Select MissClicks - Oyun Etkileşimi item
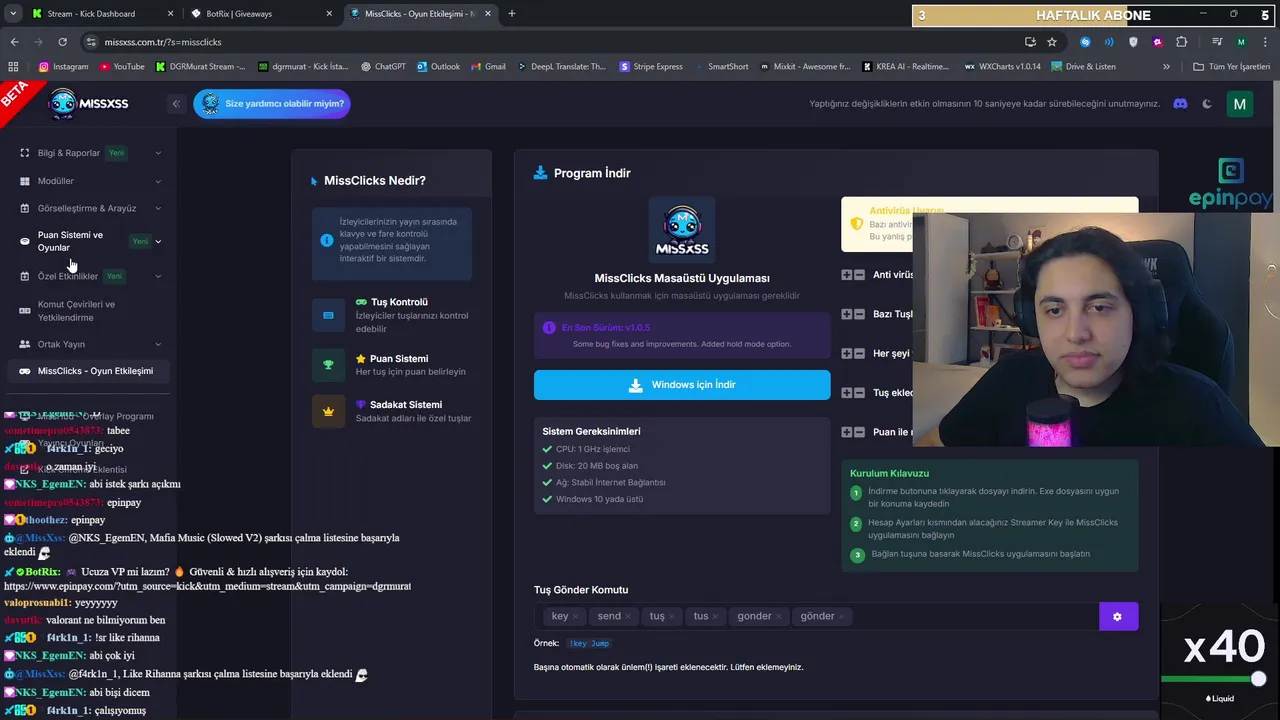Image resolution: width=1280 pixels, height=720 pixels. [x=90, y=371]
